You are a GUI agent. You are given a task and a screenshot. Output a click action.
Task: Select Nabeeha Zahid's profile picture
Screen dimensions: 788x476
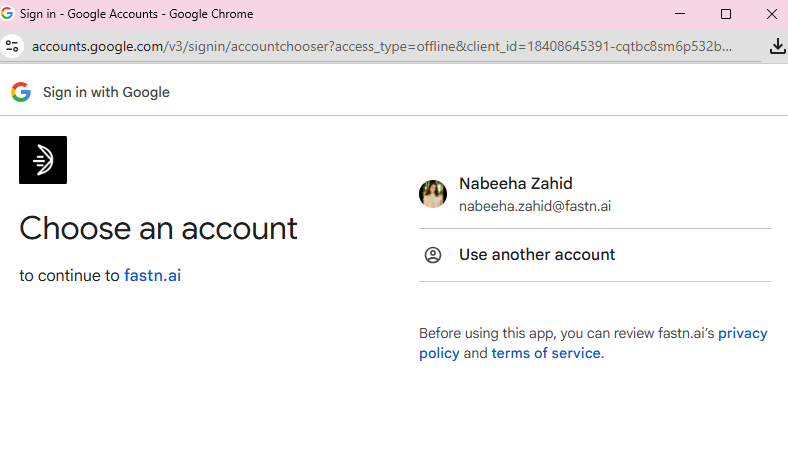click(433, 194)
